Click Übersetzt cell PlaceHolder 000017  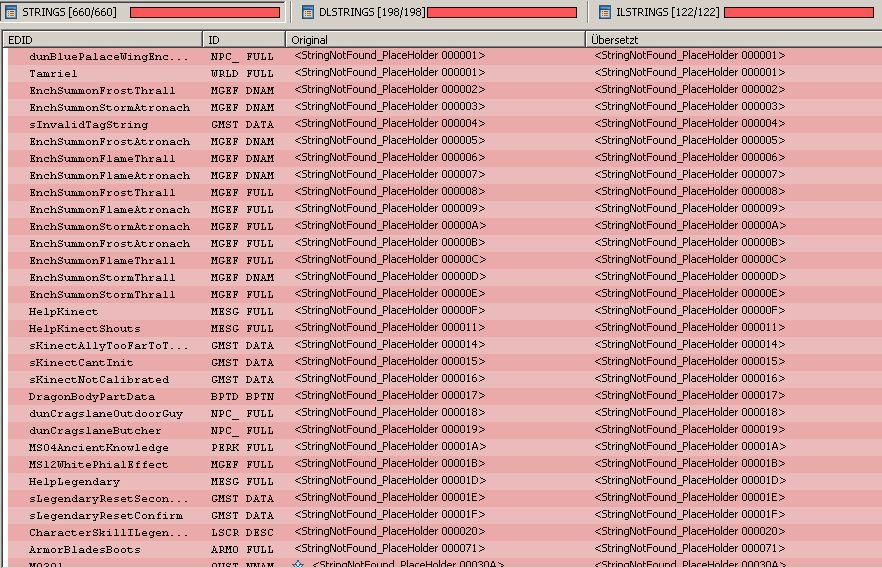690,395
